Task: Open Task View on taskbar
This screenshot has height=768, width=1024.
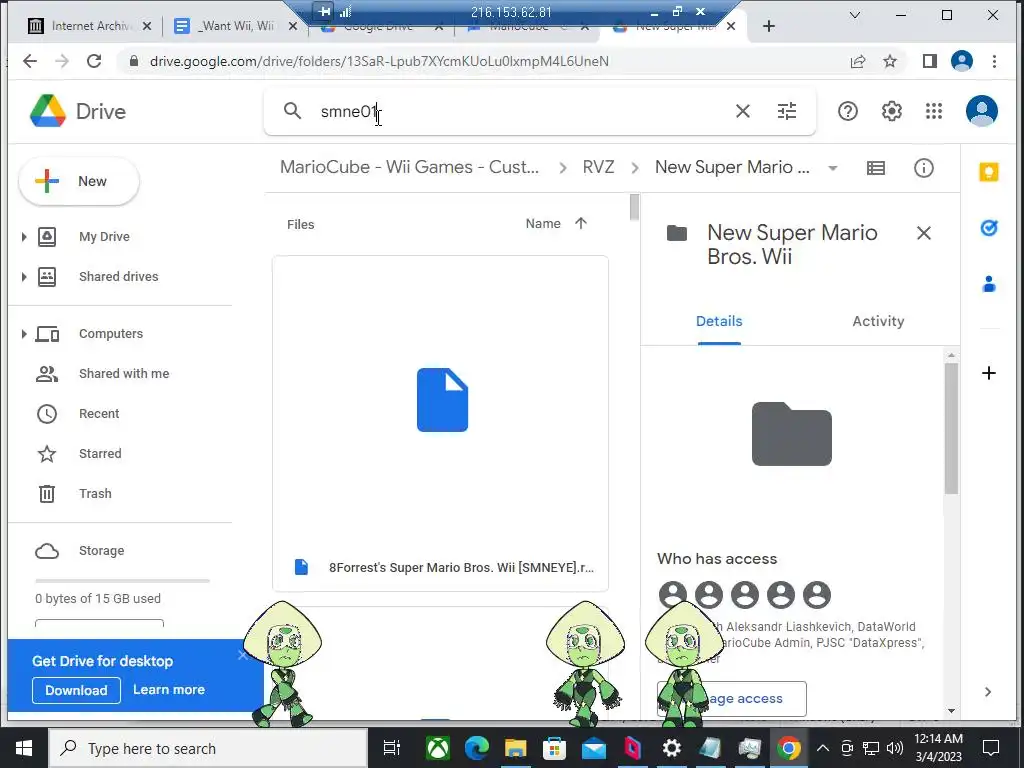Action: (x=392, y=748)
